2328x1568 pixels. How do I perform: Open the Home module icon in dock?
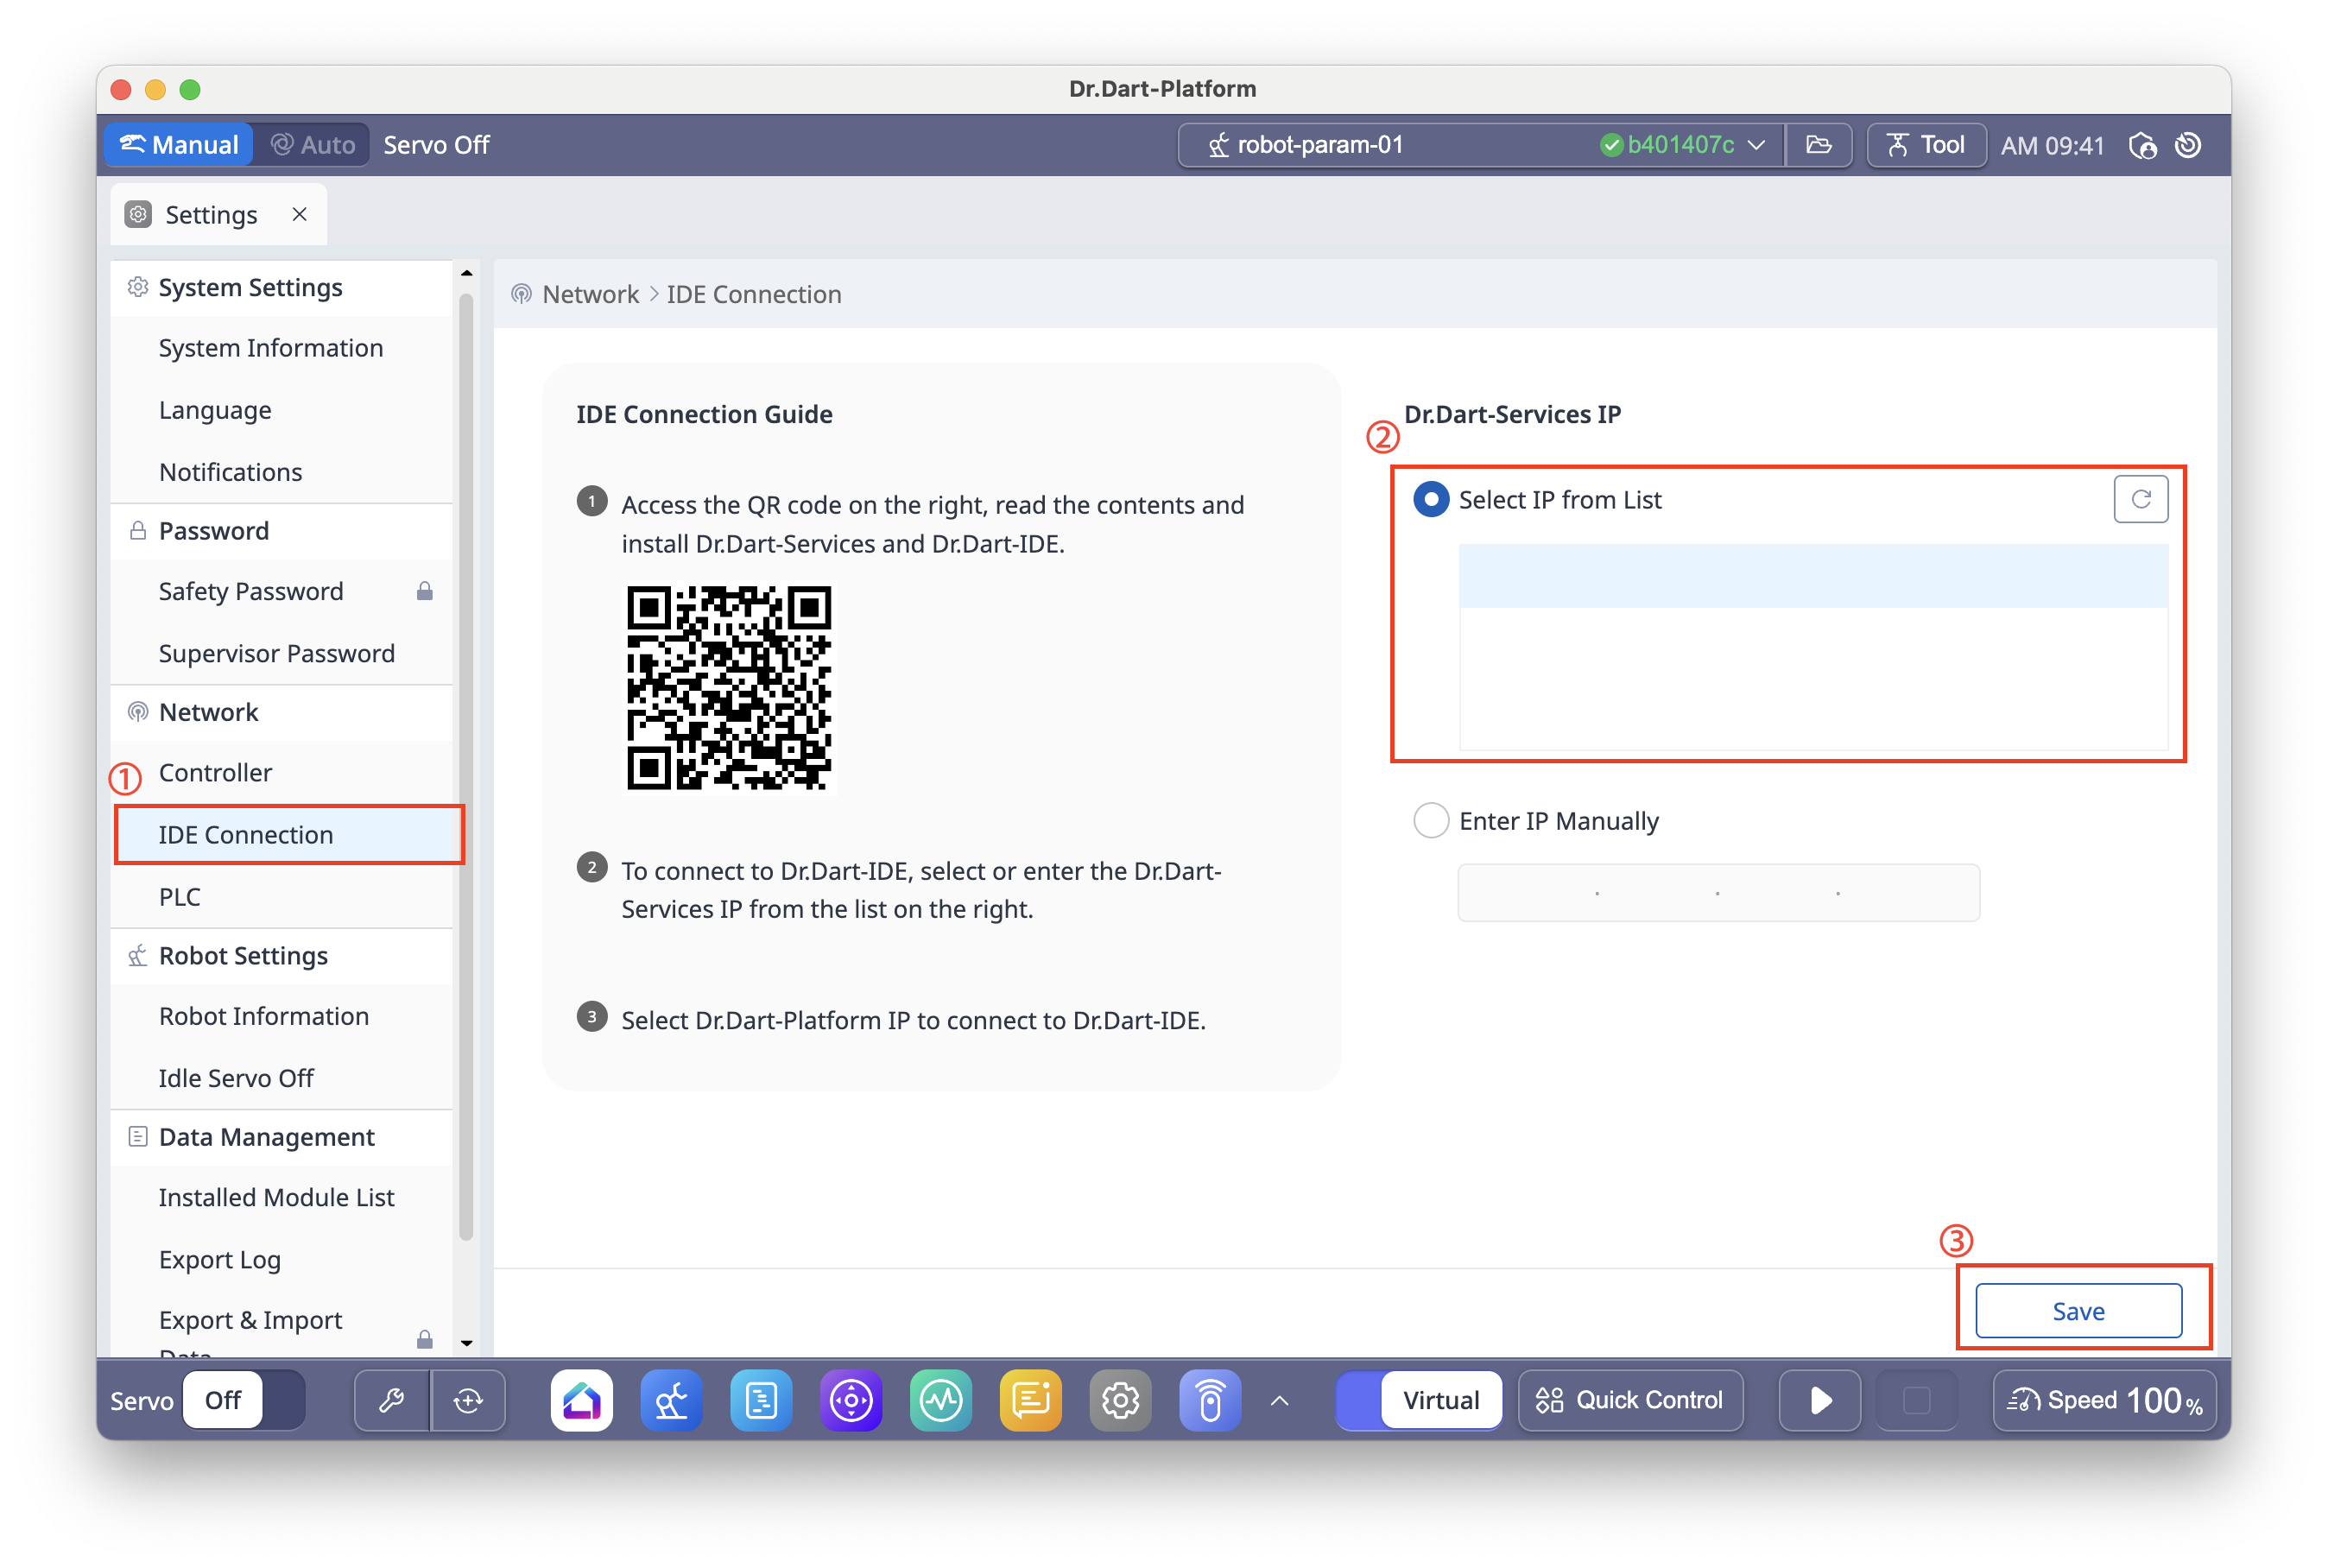581,1400
